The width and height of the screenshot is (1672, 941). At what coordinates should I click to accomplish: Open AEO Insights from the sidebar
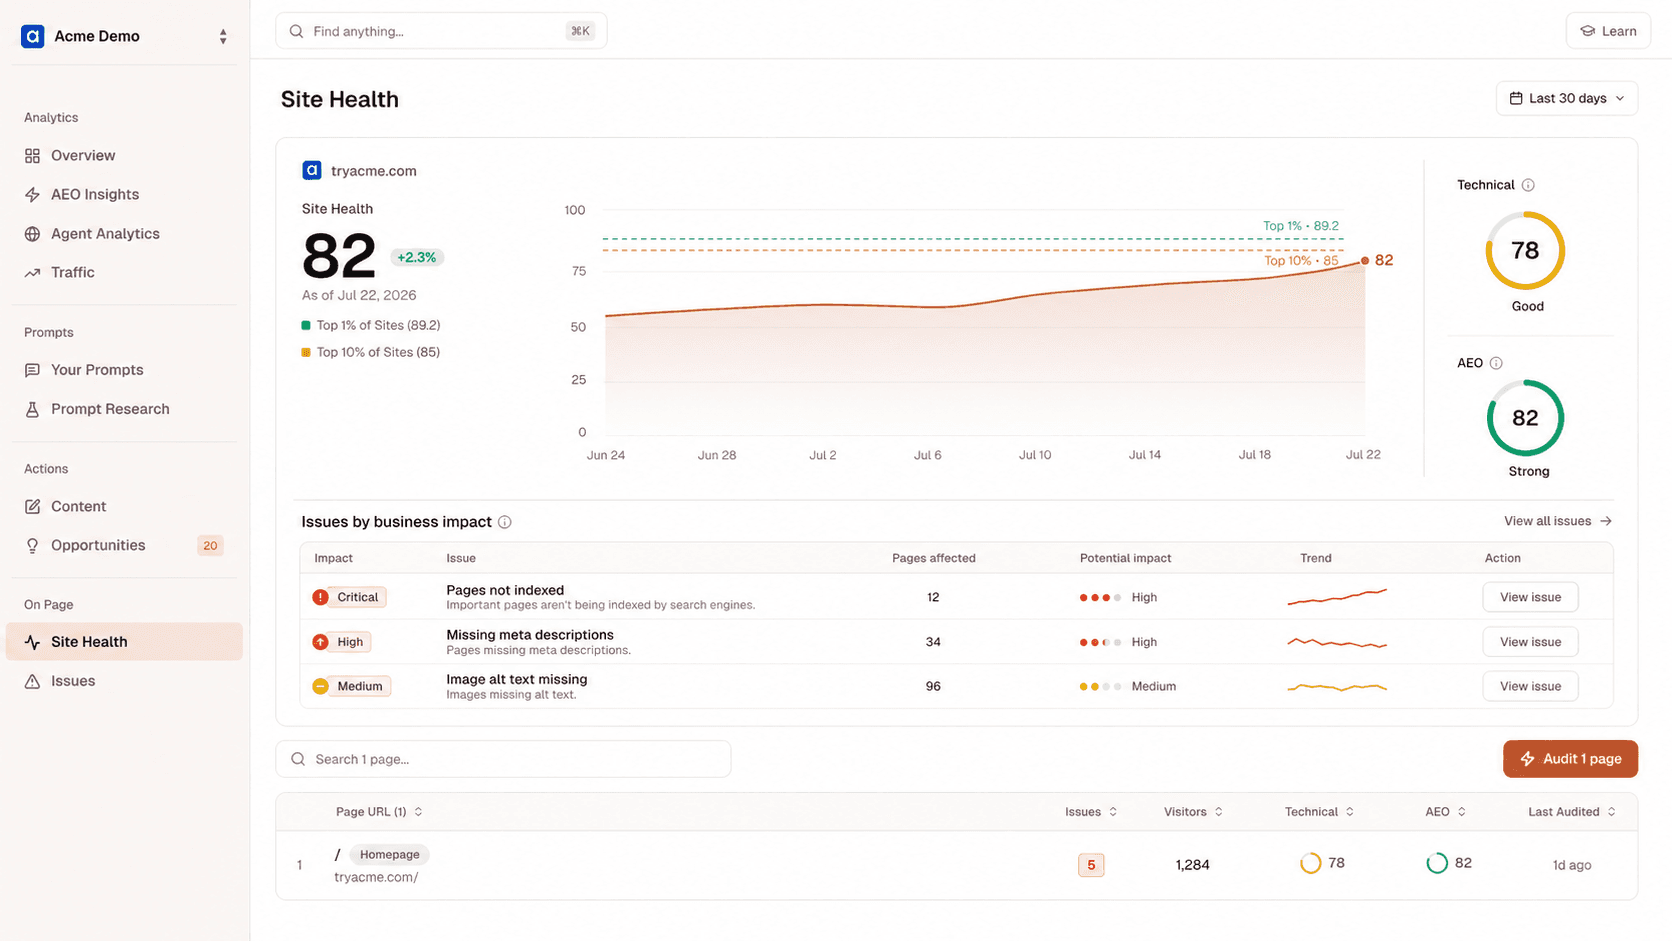point(95,194)
